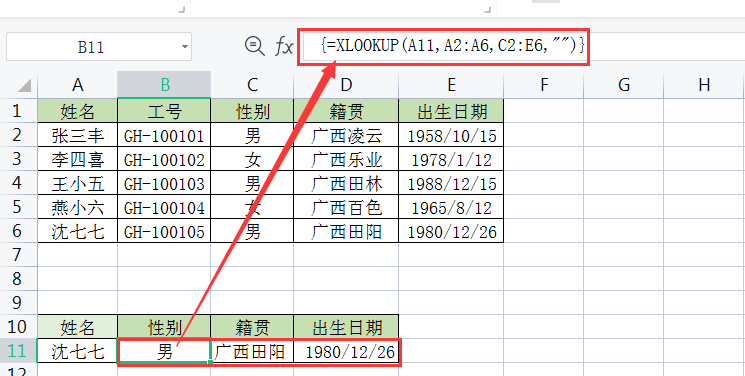
Task: Select row 10 header
Action: (x=18, y=327)
